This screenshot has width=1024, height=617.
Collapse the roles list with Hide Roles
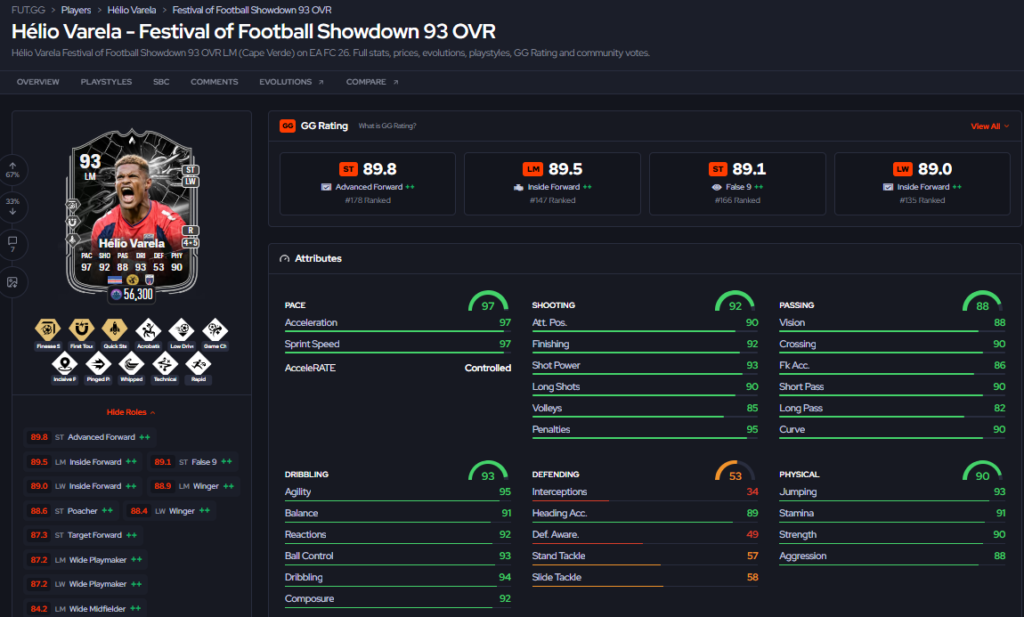coord(131,412)
